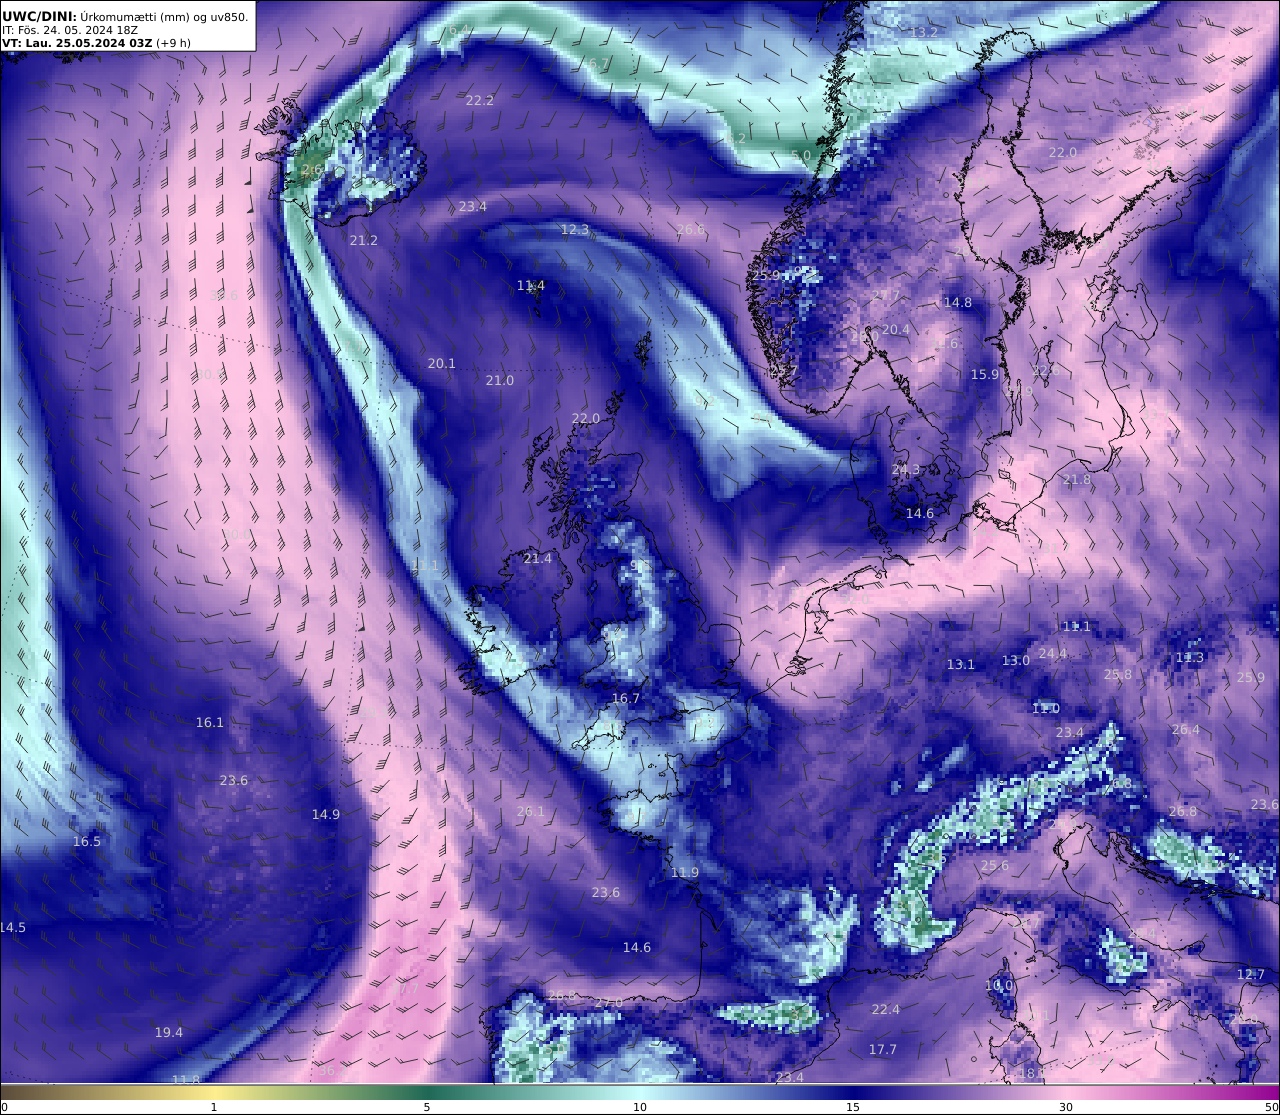
Task: Click the 11.9 value label
Action: [685, 873]
